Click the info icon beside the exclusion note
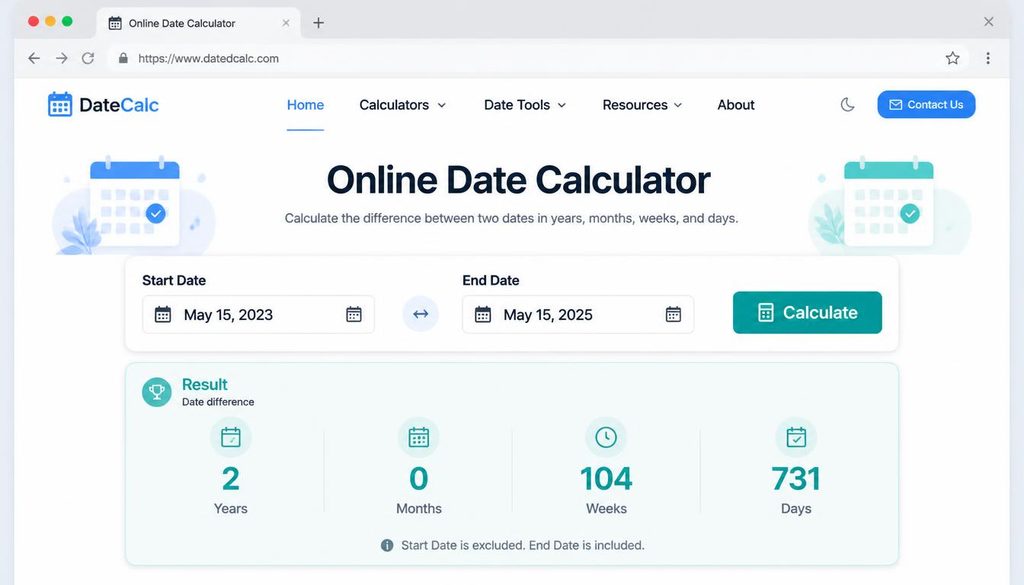The width and height of the screenshot is (1024, 585). 387,545
